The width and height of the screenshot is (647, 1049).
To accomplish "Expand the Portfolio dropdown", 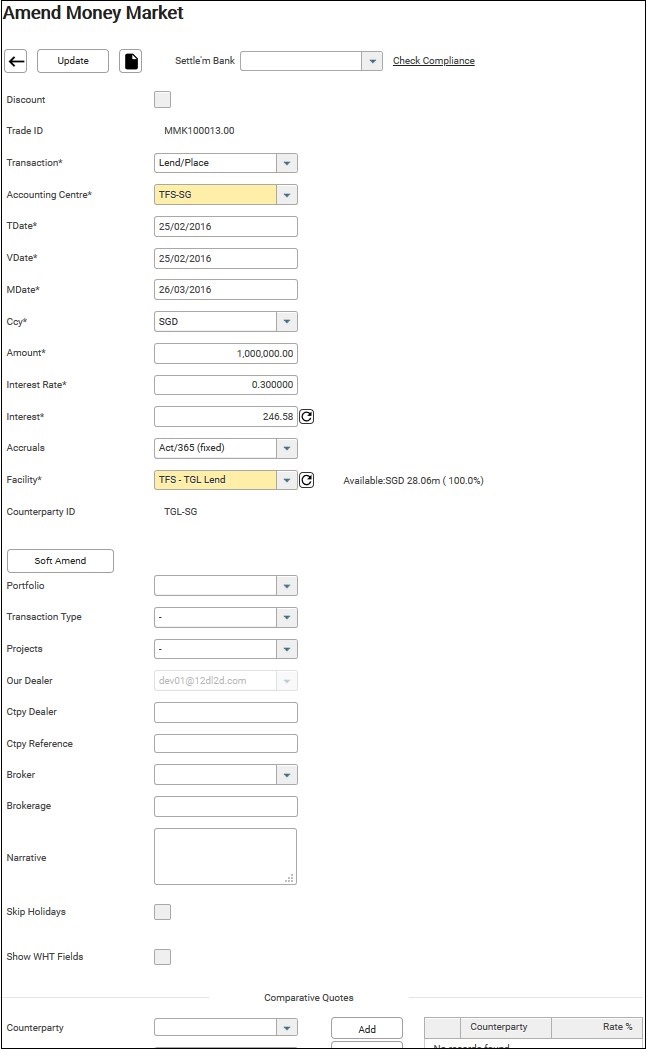I will (x=287, y=586).
